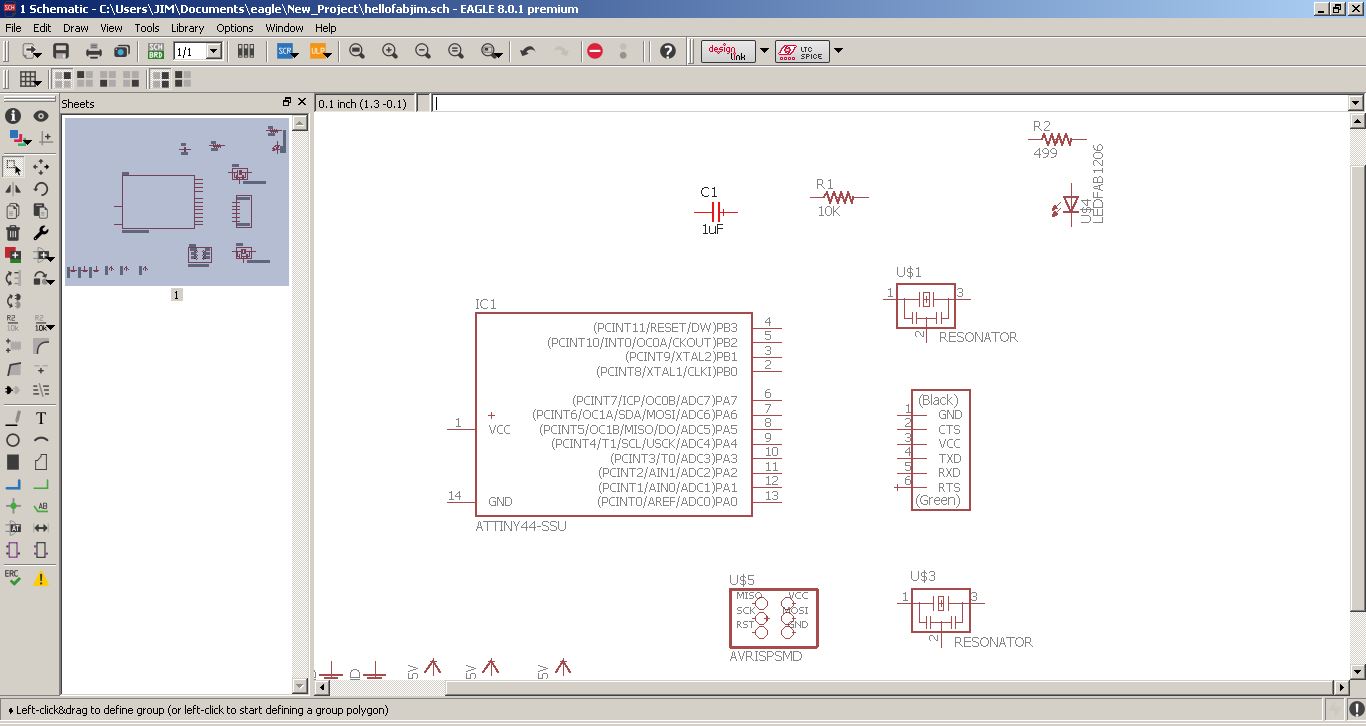The image size is (1366, 726).
Task: Select the Line draw tool
Action: [x=13, y=418]
